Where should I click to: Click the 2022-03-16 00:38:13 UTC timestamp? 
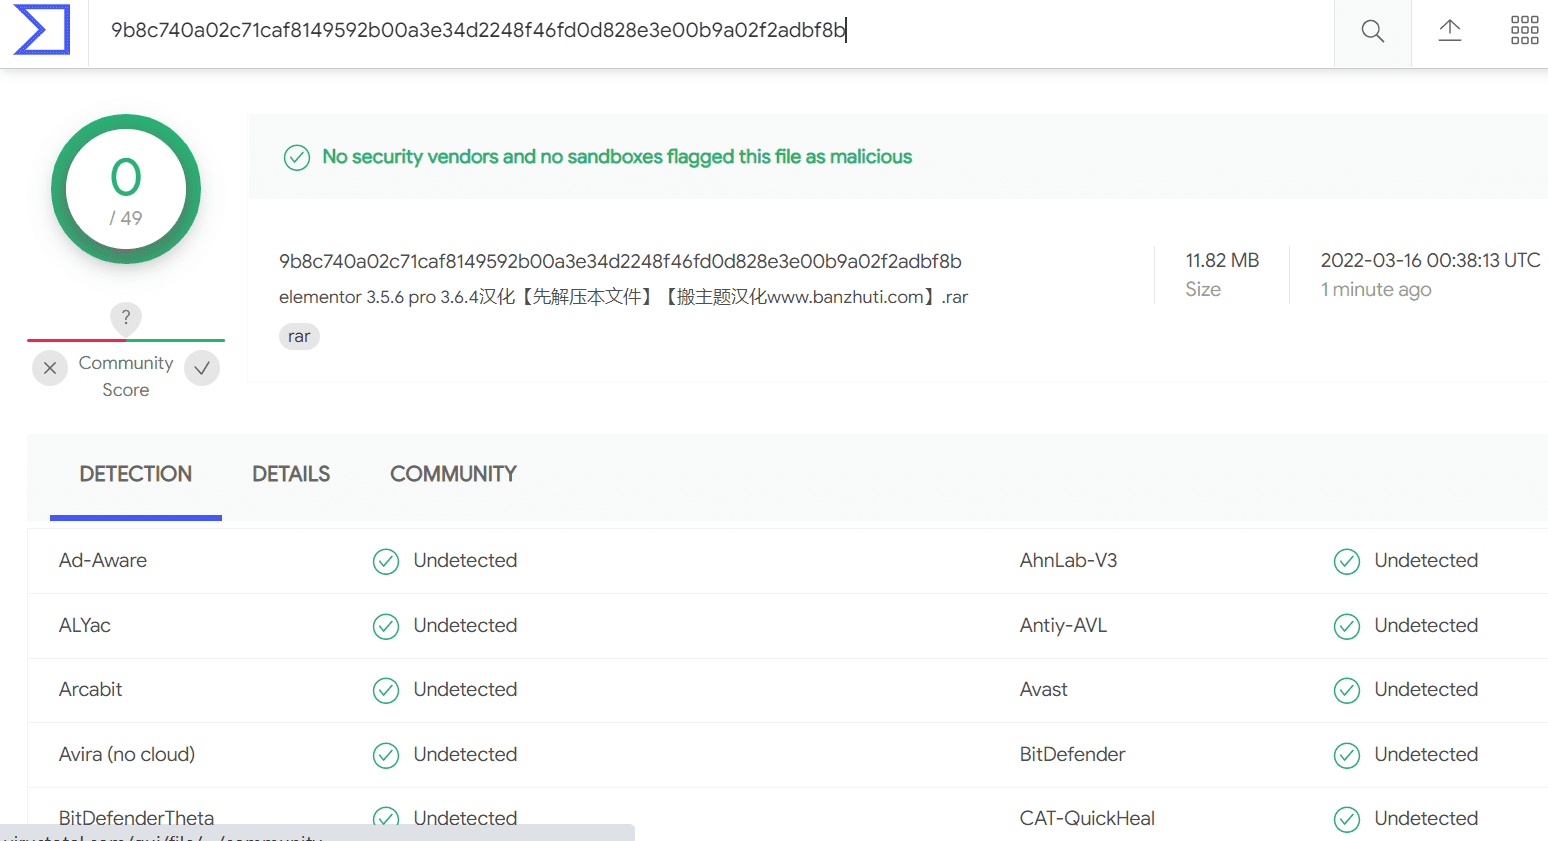[1430, 261]
